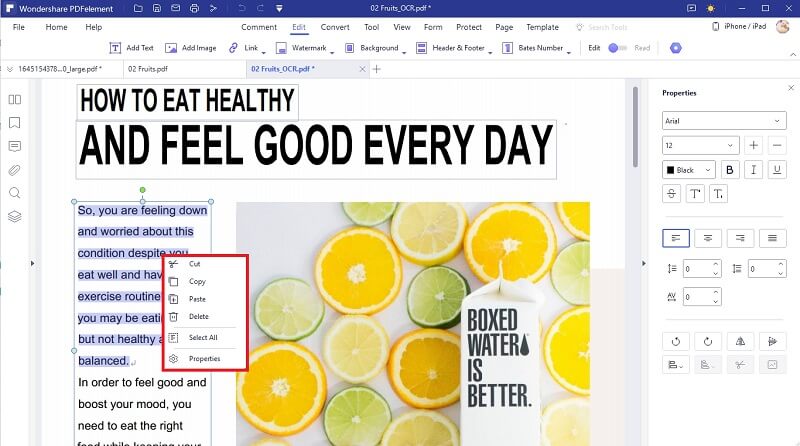Close the 02 Fruits_OCR.pdf tab
Viewport: 800px width, 446px height.
click(362, 69)
